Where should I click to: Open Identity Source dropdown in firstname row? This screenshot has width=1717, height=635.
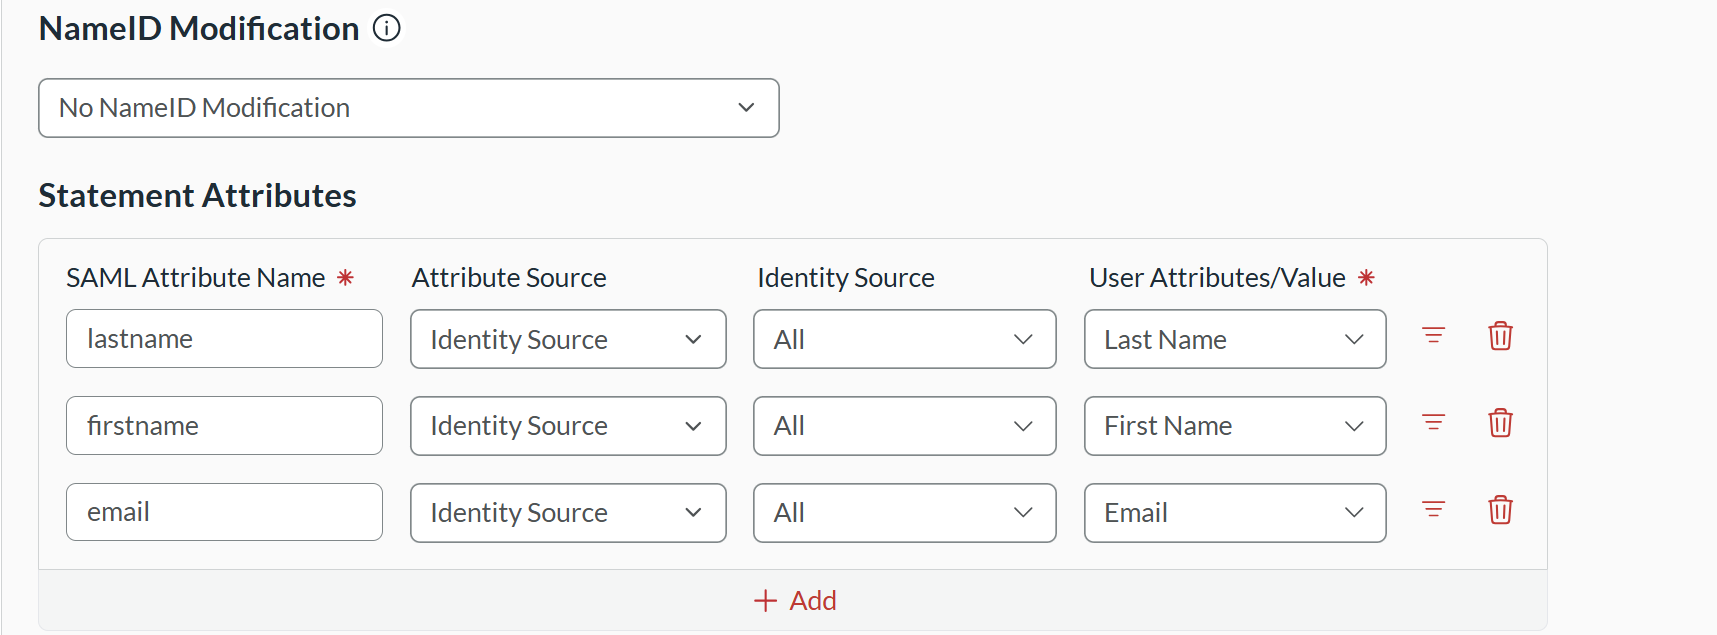[904, 426]
